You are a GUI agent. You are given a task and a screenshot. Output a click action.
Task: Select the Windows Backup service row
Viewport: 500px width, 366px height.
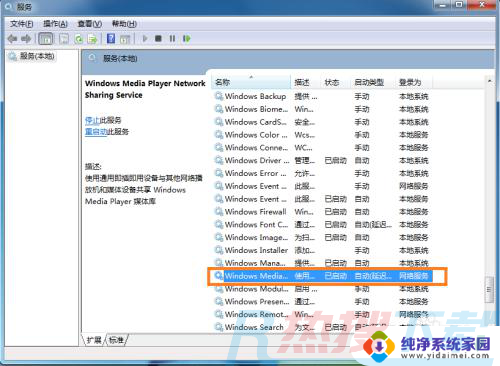[x=322, y=96]
